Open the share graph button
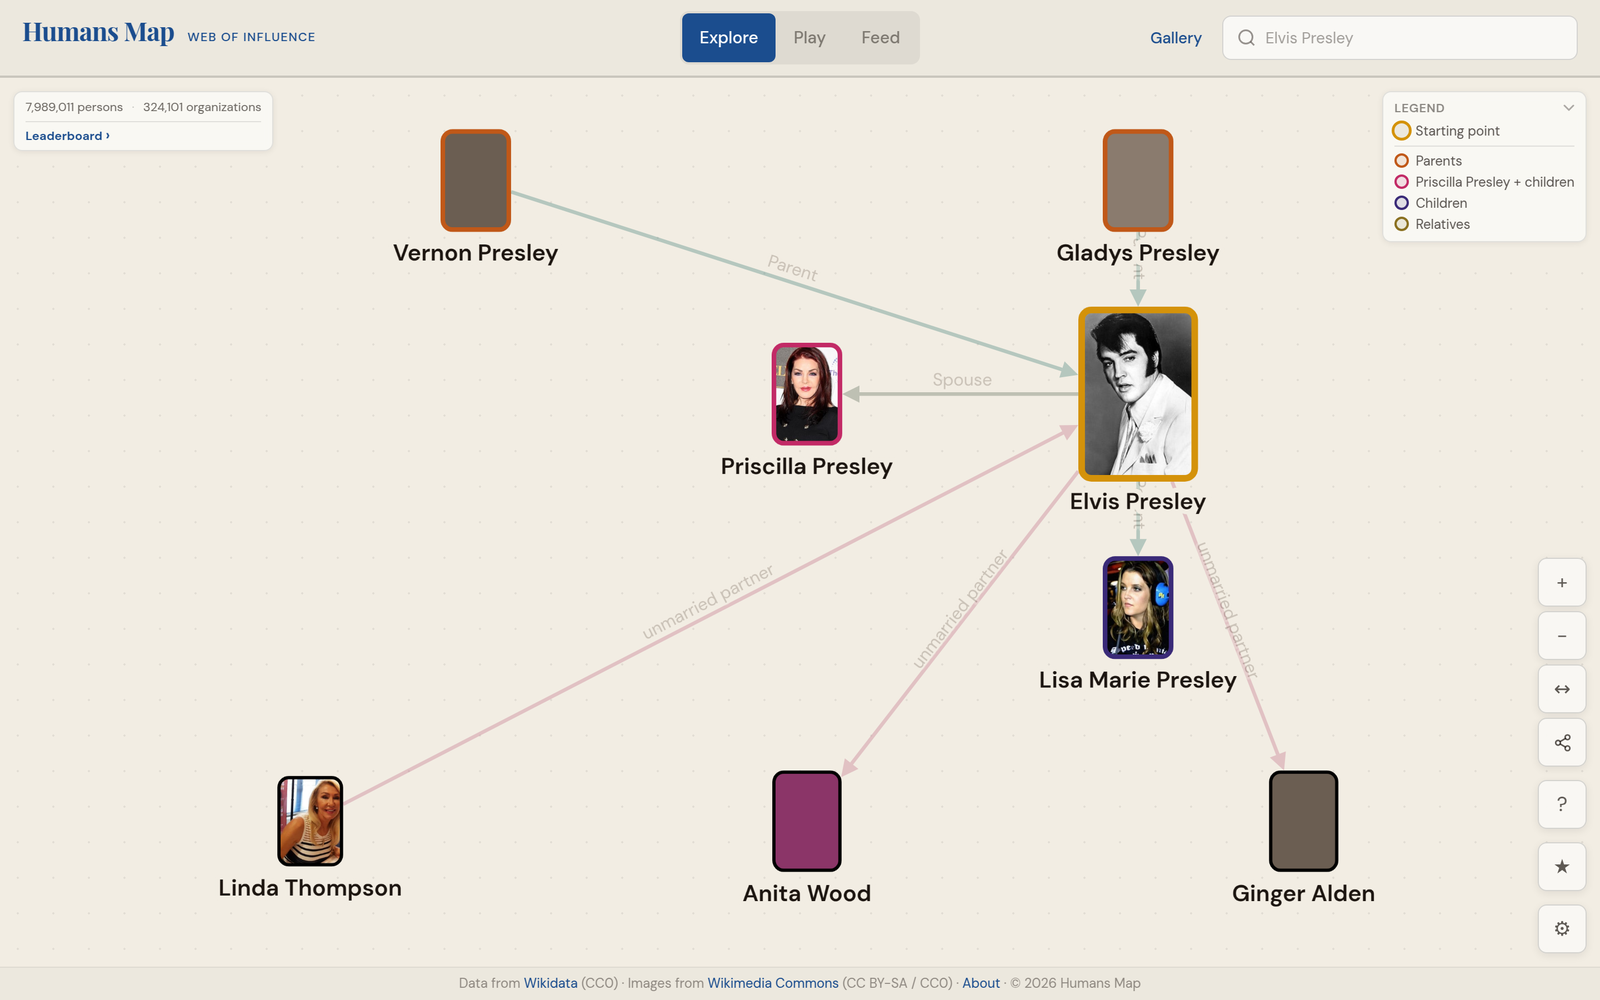Image resolution: width=1600 pixels, height=1000 pixels. [x=1562, y=742]
